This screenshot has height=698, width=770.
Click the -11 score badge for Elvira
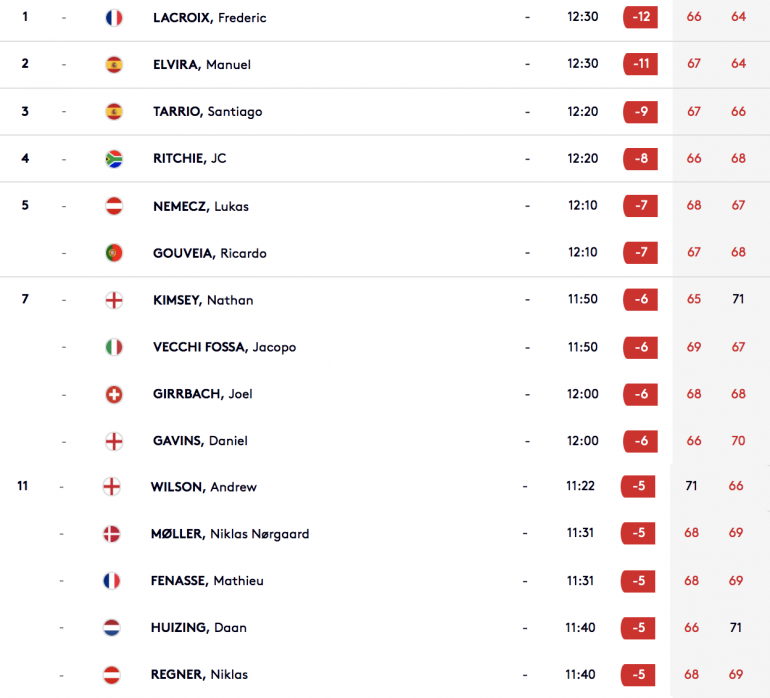(640, 64)
